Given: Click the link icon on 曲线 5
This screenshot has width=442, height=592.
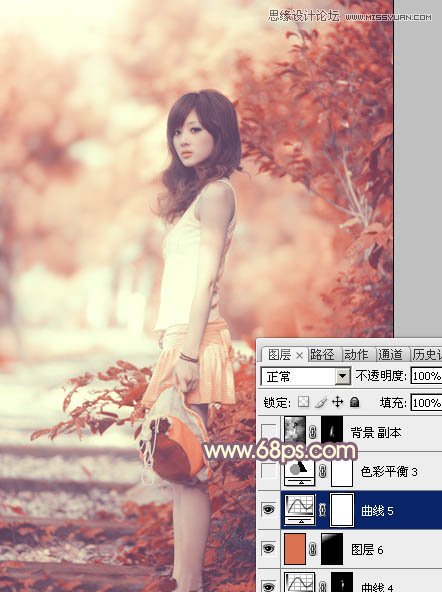Looking at the screenshot, I should tap(322, 510).
